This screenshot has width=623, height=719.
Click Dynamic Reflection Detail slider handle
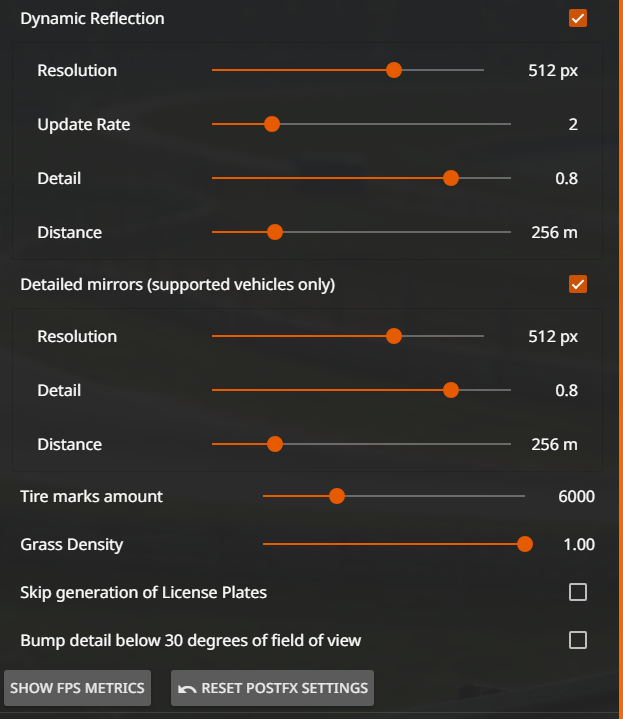coord(451,178)
